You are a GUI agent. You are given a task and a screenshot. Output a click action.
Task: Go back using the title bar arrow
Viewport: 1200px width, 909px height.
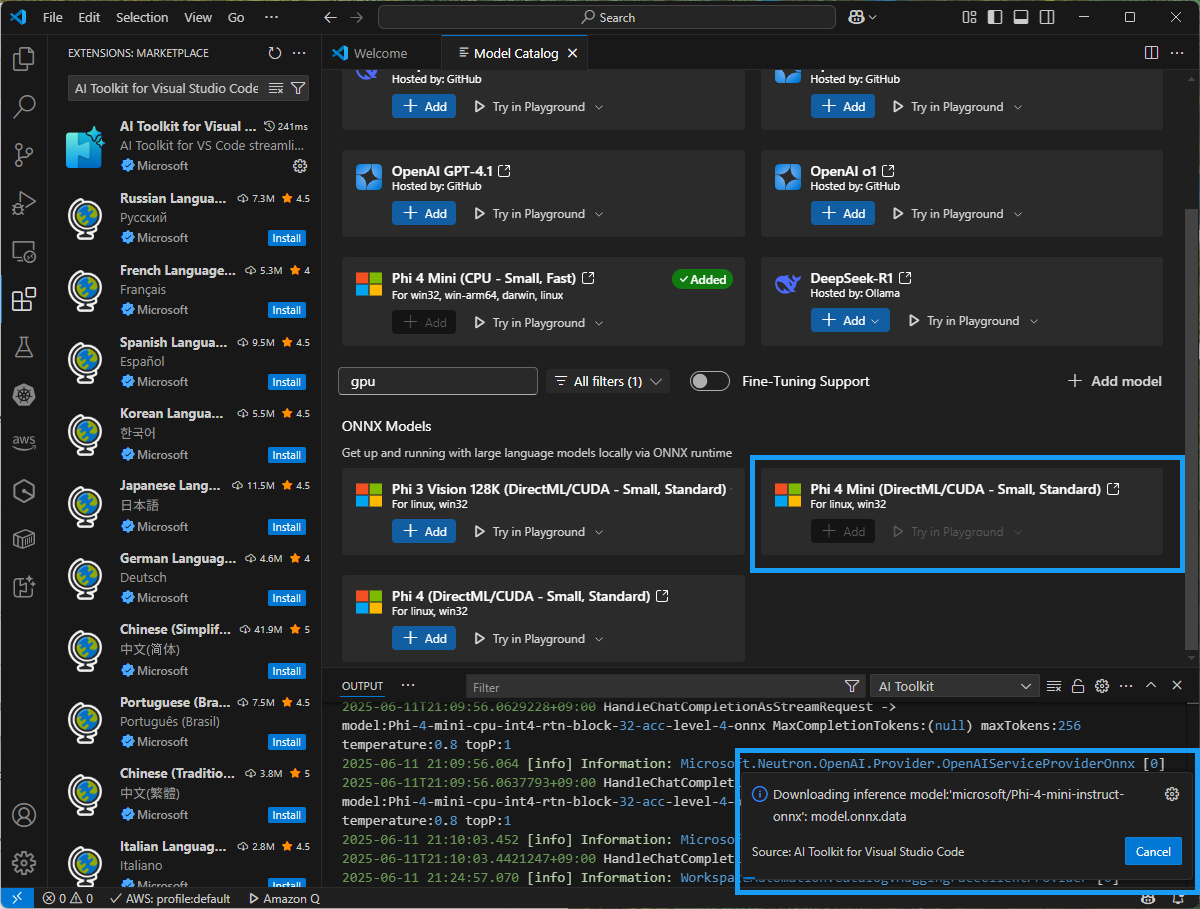pos(331,17)
